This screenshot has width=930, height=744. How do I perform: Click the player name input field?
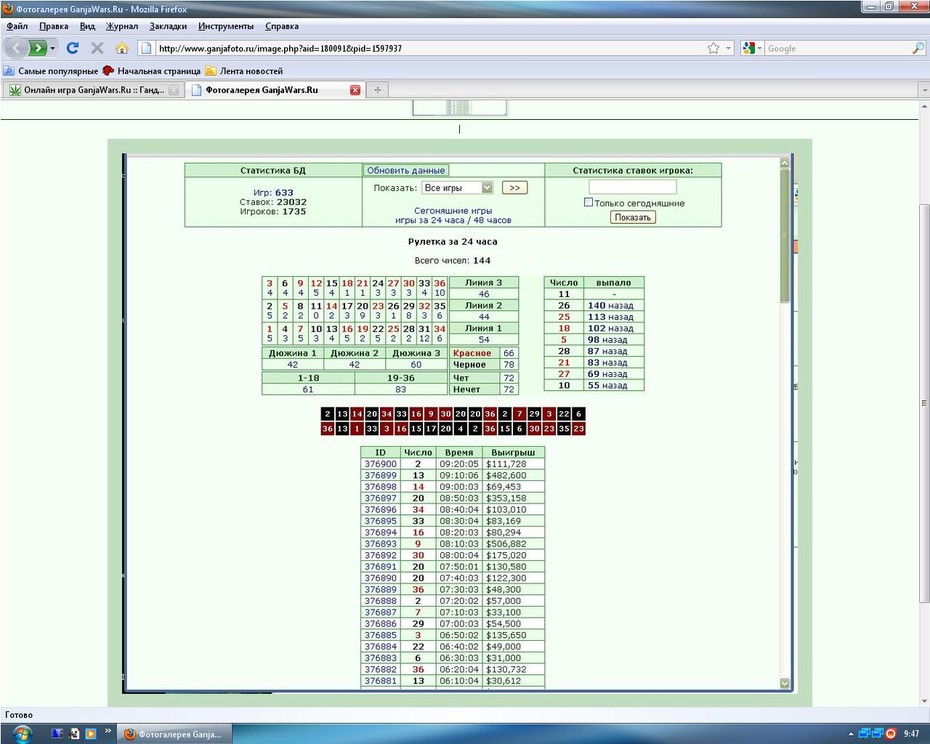632,187
